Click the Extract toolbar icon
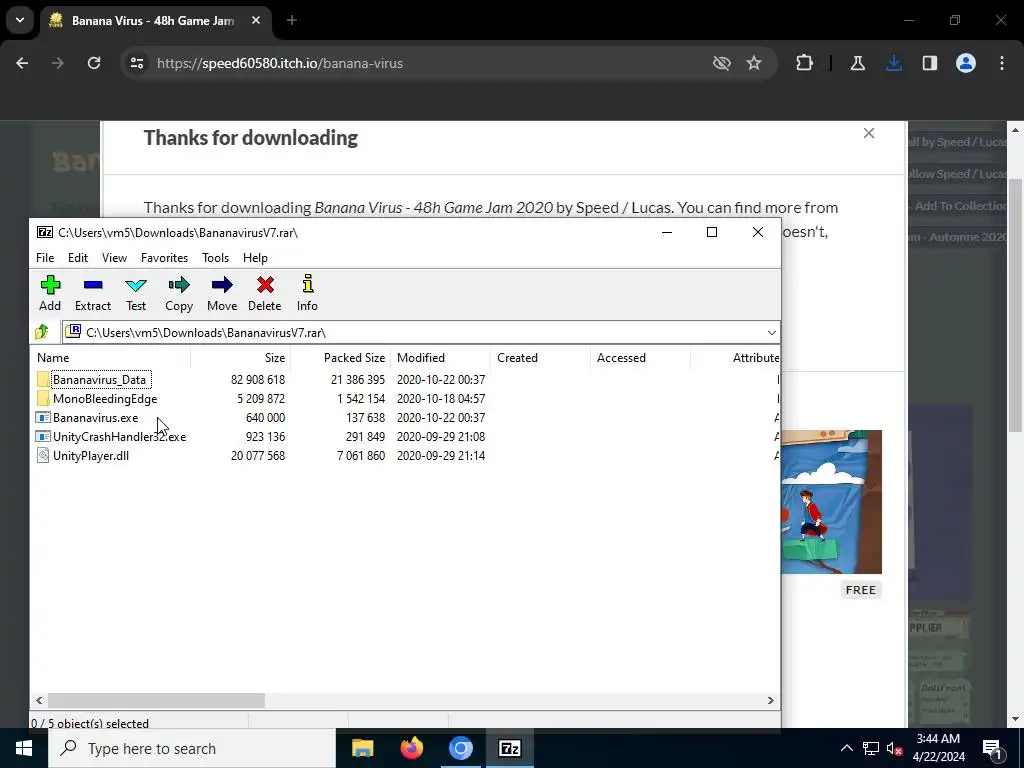The height and width of the screenshot is (768, 1024). [93, 293]
